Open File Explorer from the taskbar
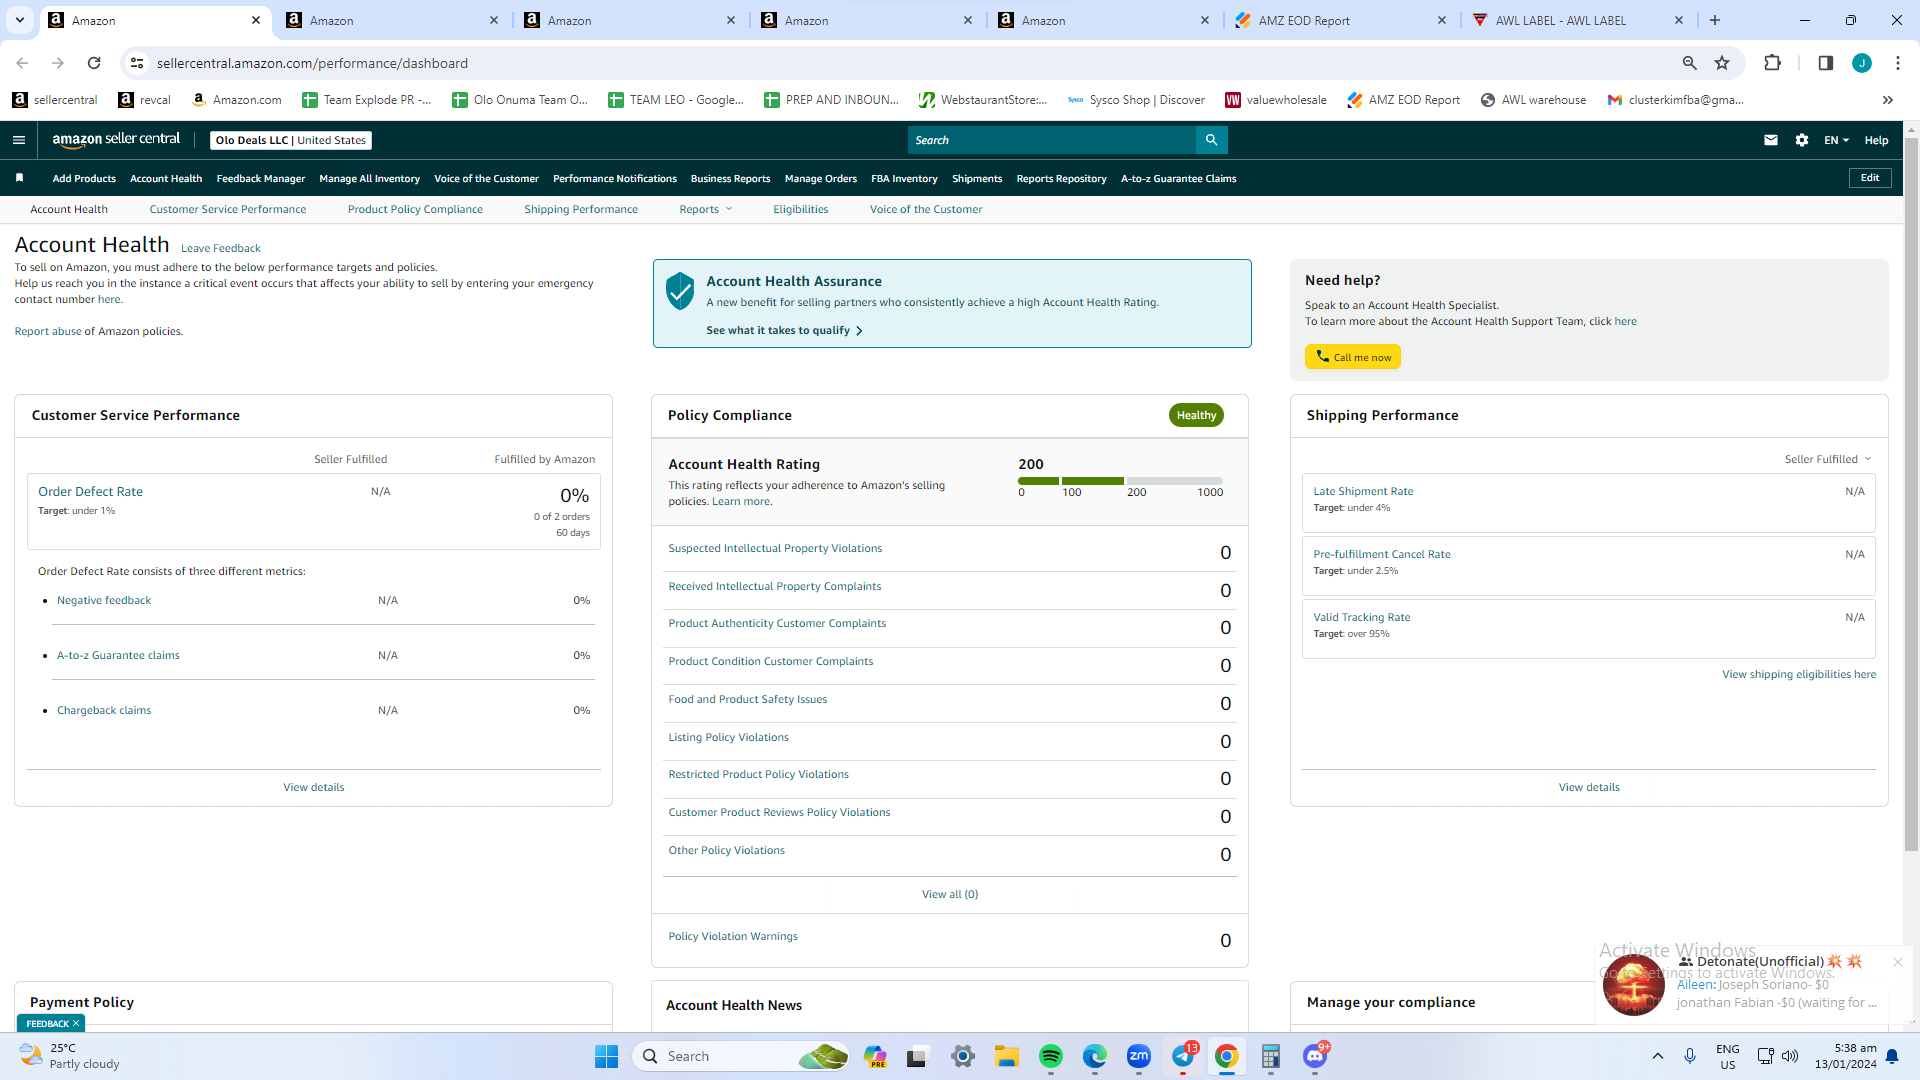1920x1080 pixels. click(x=1007, y=1056)
